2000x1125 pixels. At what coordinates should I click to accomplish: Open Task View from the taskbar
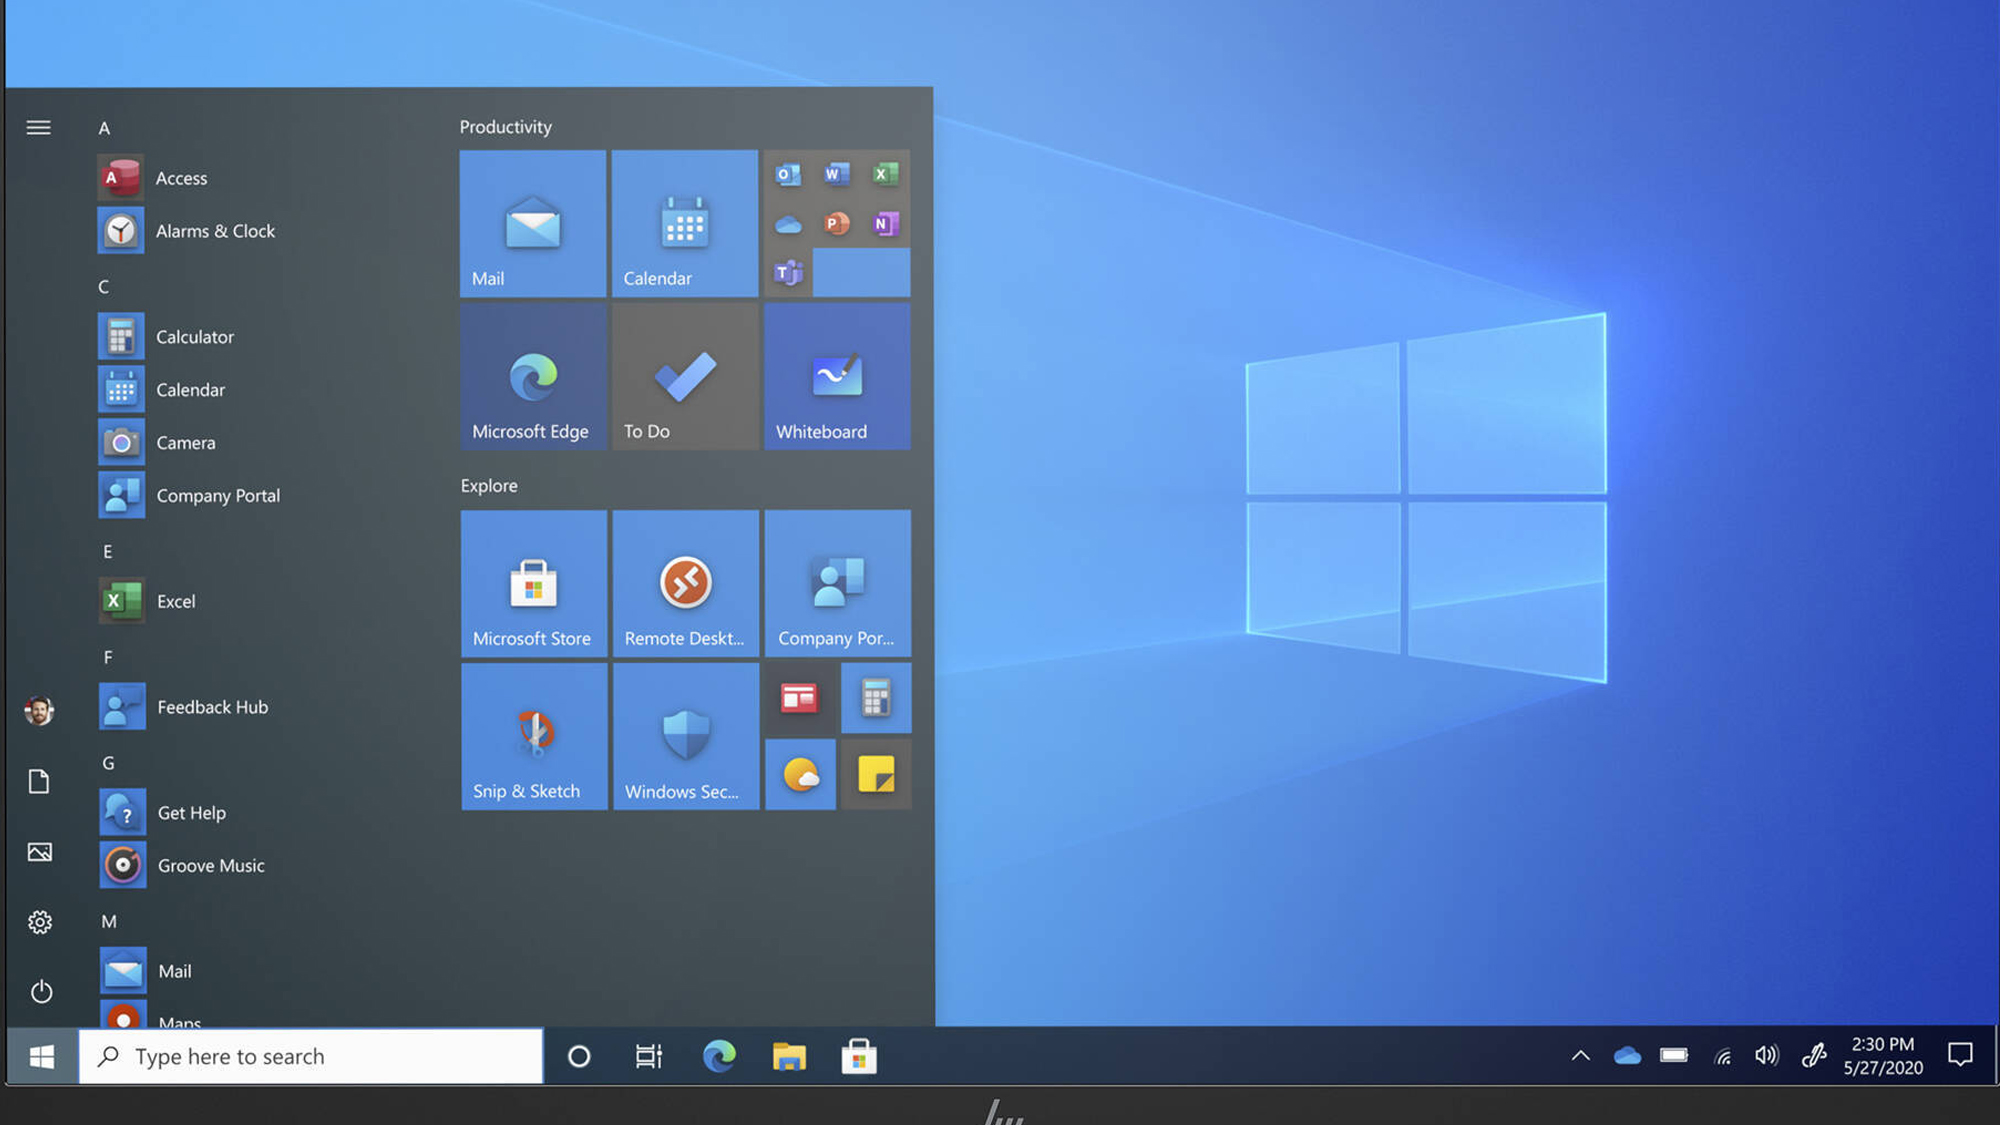[x=649, y=1056]
